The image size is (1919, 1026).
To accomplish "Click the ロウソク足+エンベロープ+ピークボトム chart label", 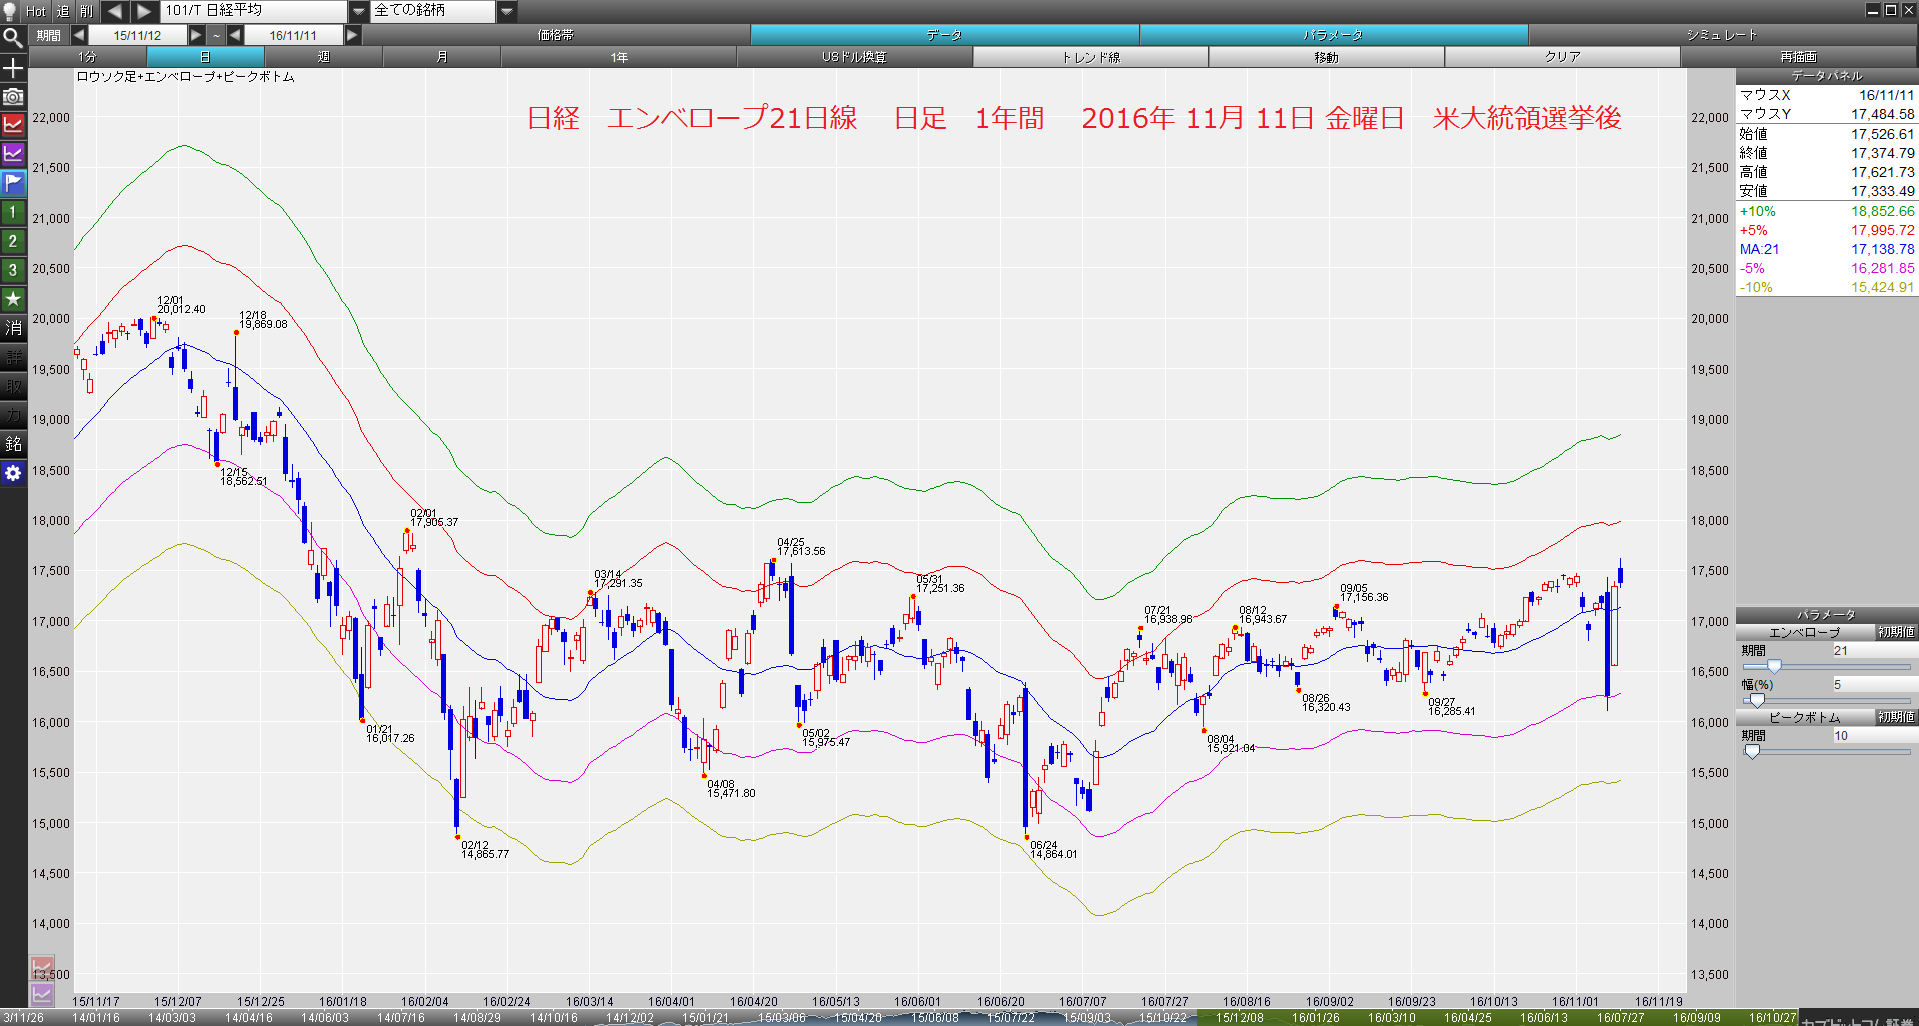I will click(186, 77).
